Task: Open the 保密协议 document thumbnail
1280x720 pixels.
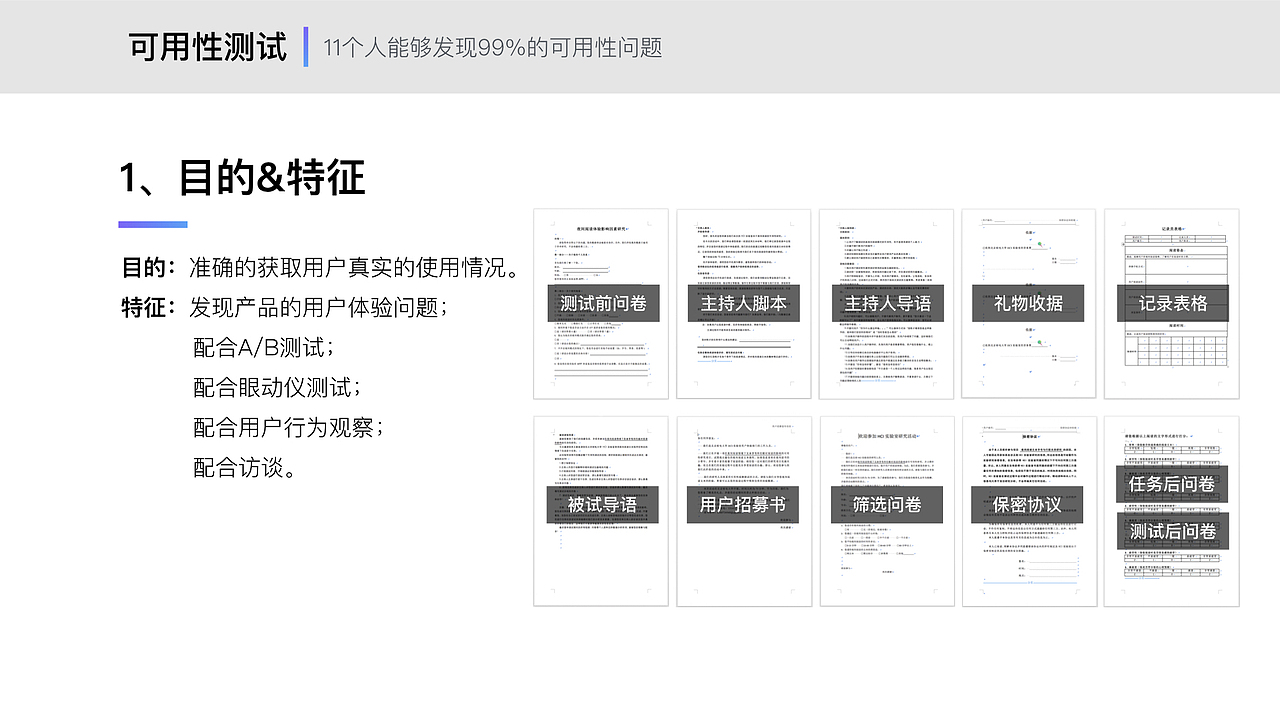Action: 1028,511
